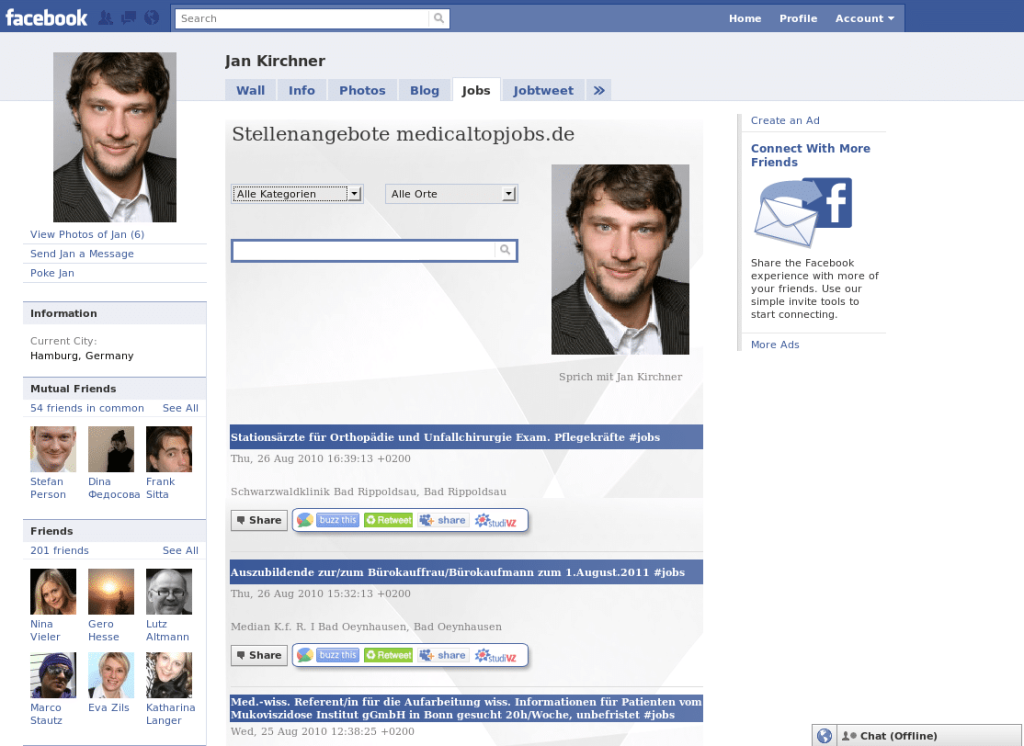
Task: Open Chat (Offline) bar
Action: coord(928,736)
